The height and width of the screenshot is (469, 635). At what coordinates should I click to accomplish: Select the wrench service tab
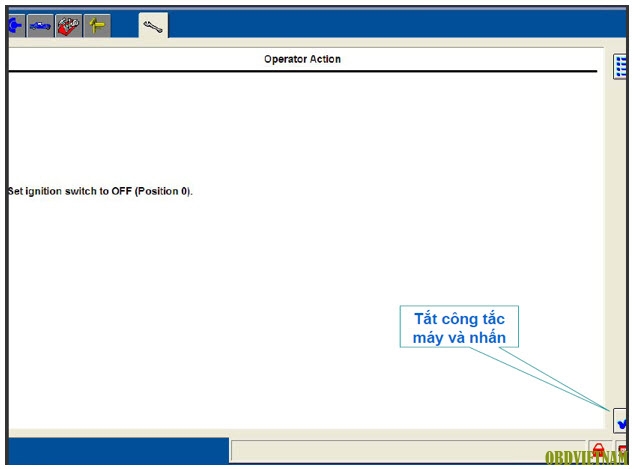153,26
